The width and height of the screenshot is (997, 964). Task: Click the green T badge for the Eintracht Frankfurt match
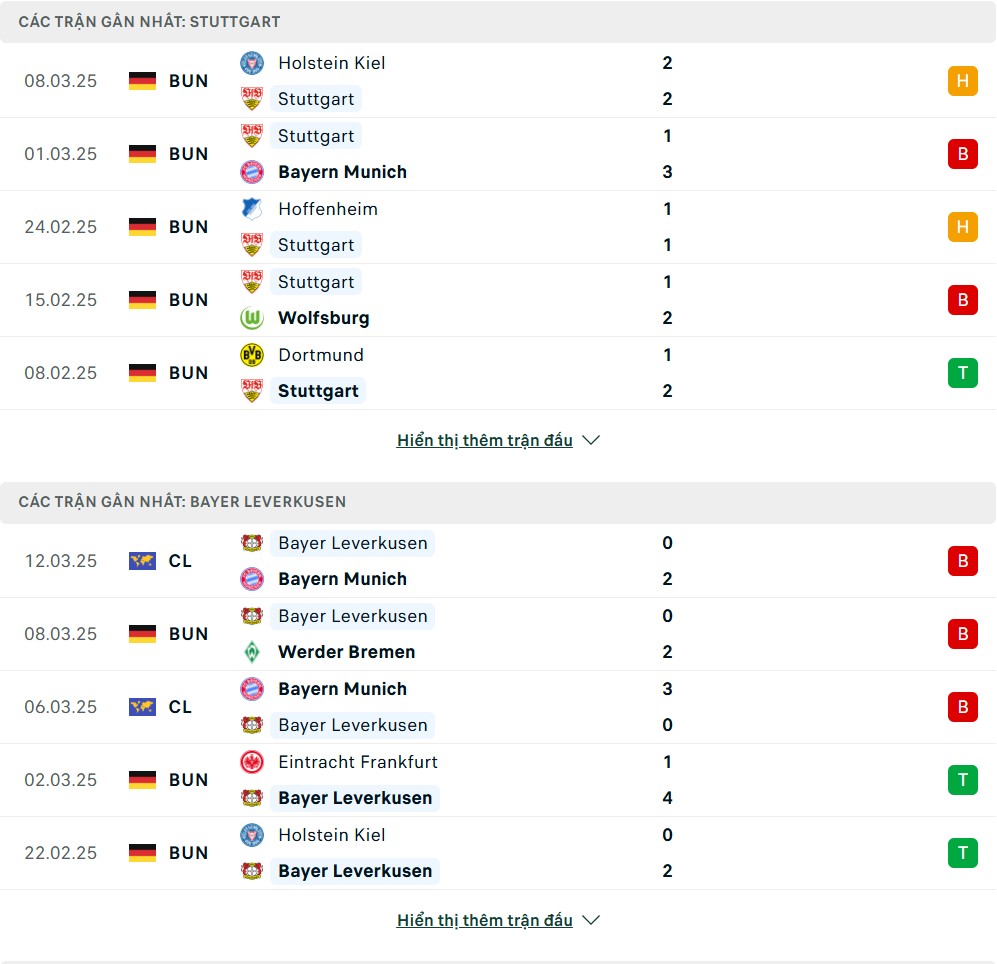click(963, 780)
